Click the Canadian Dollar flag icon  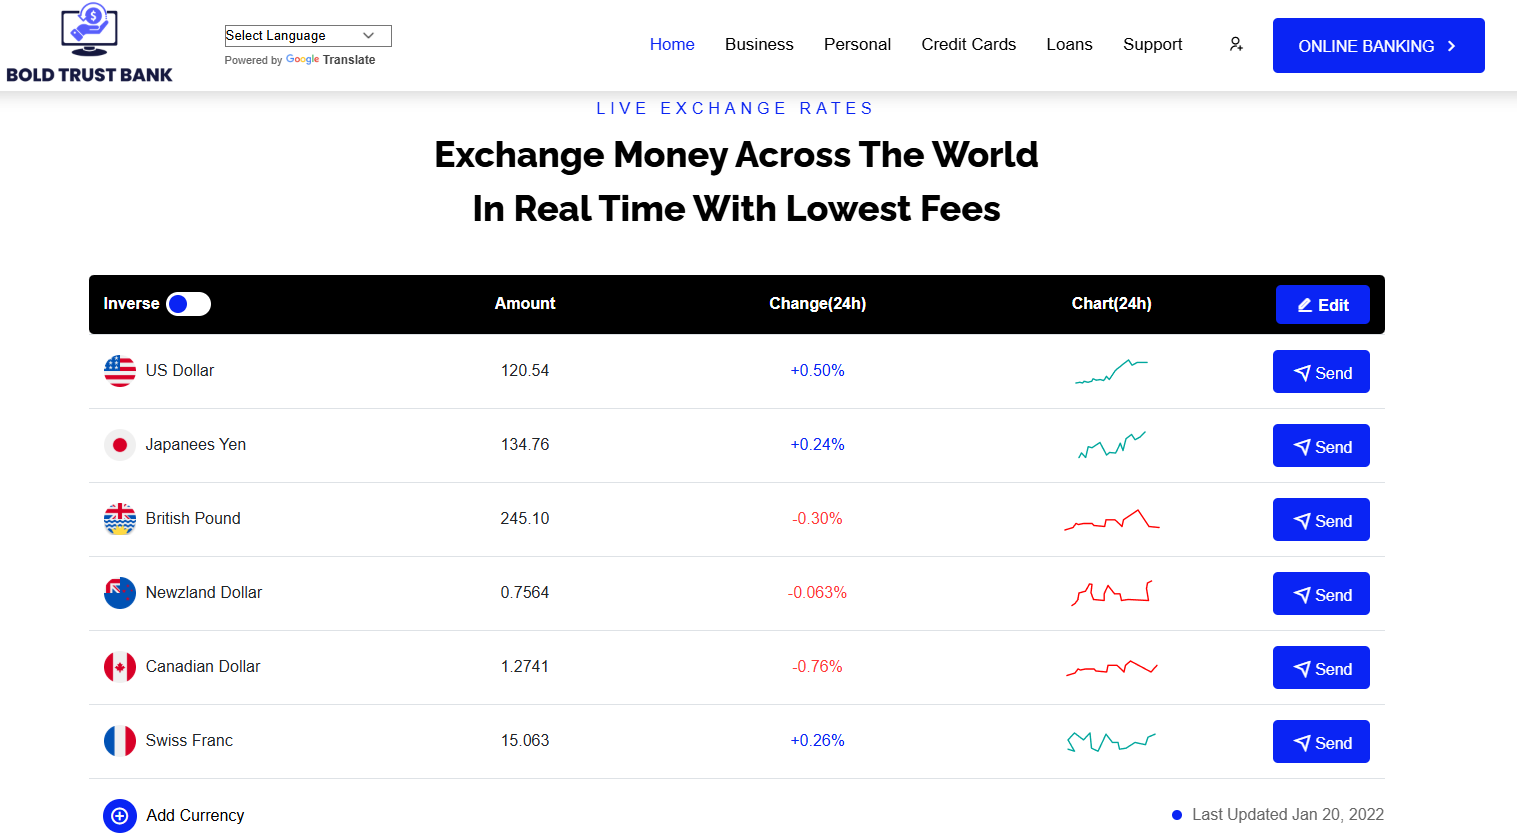pyautogui.click(x=120, y=667)
